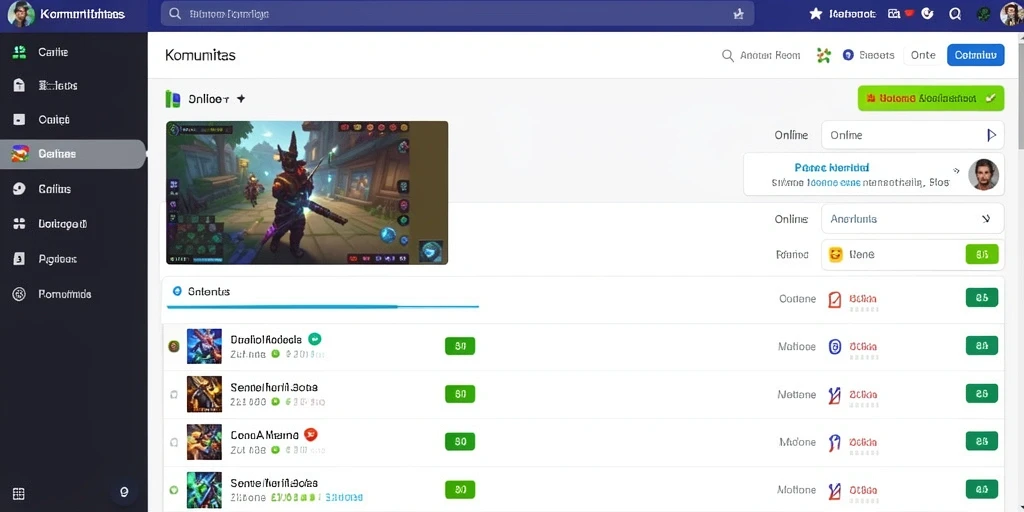Image resolution: width=1024 pixels, height=512 pixels.
Task: Click the dark green icon in the top bar
Action: click(983, 14)
